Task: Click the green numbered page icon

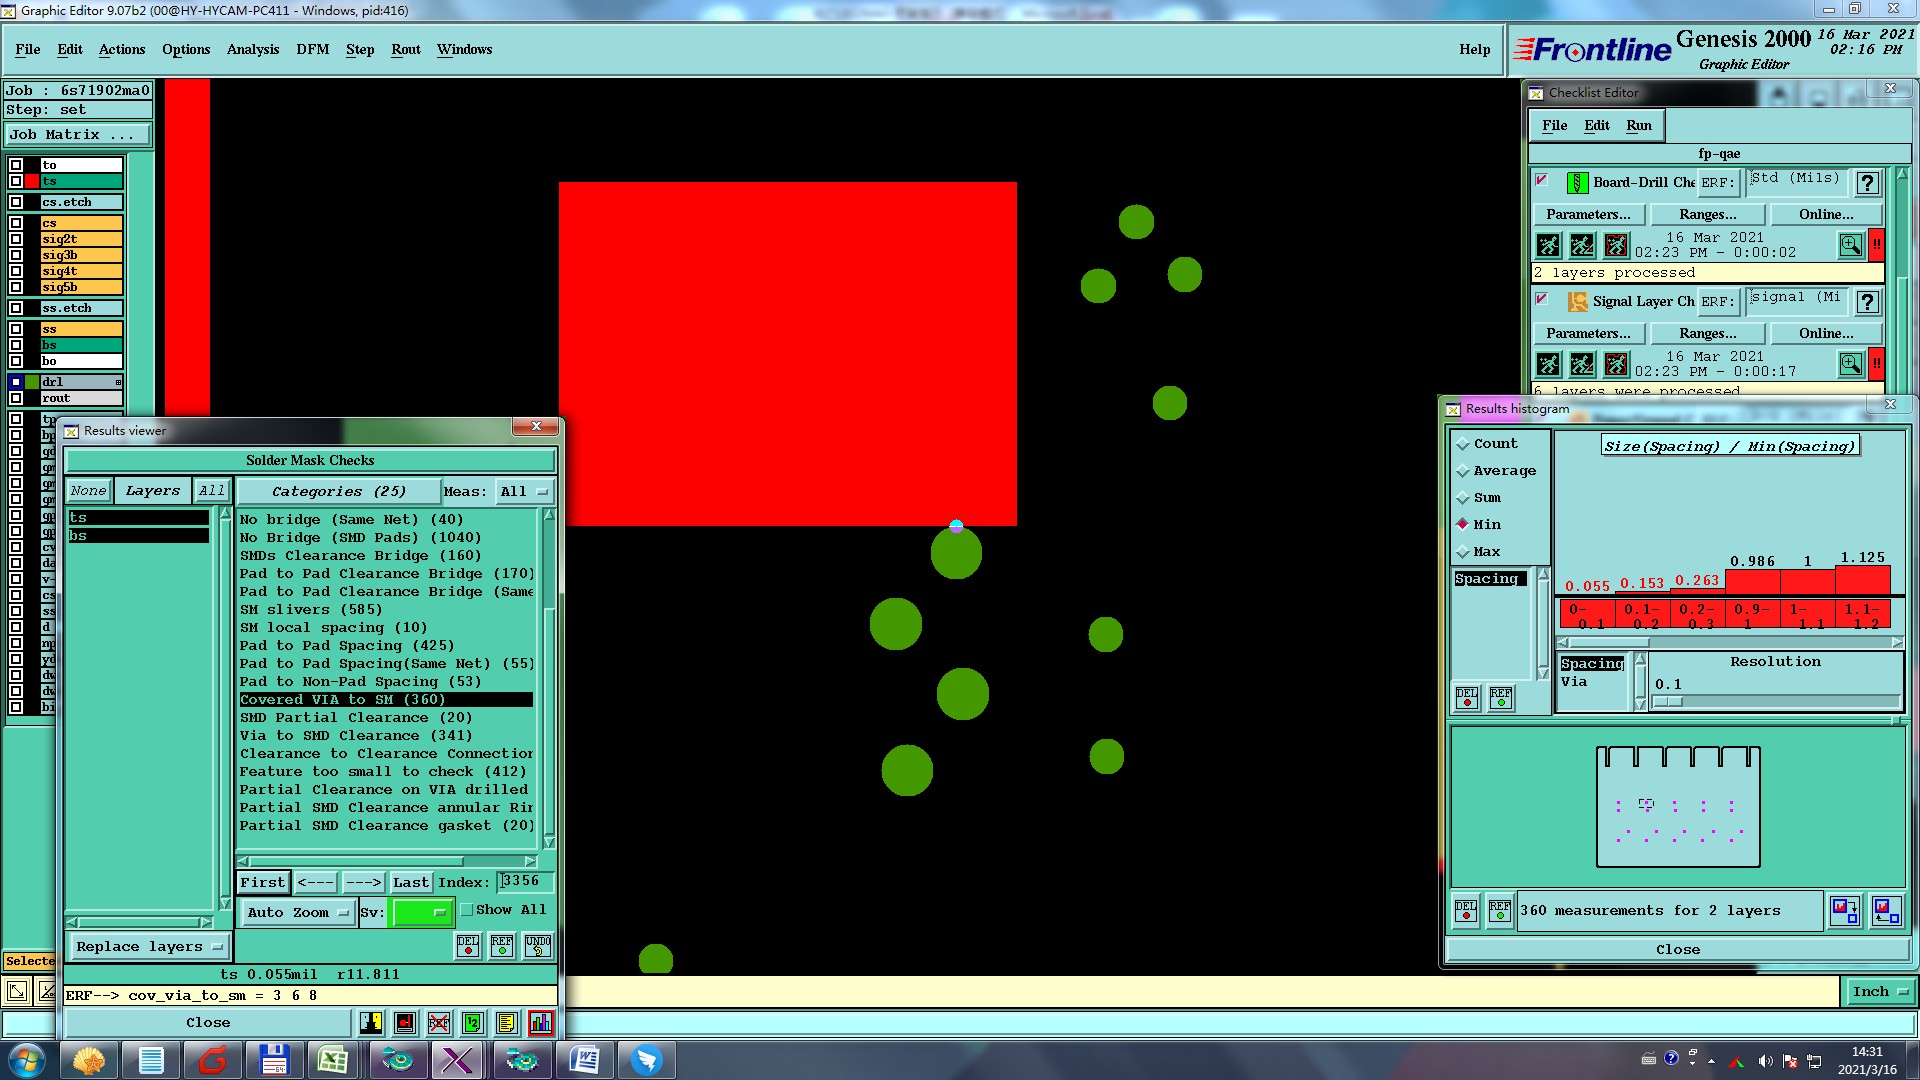Action: click(473, 1023)
